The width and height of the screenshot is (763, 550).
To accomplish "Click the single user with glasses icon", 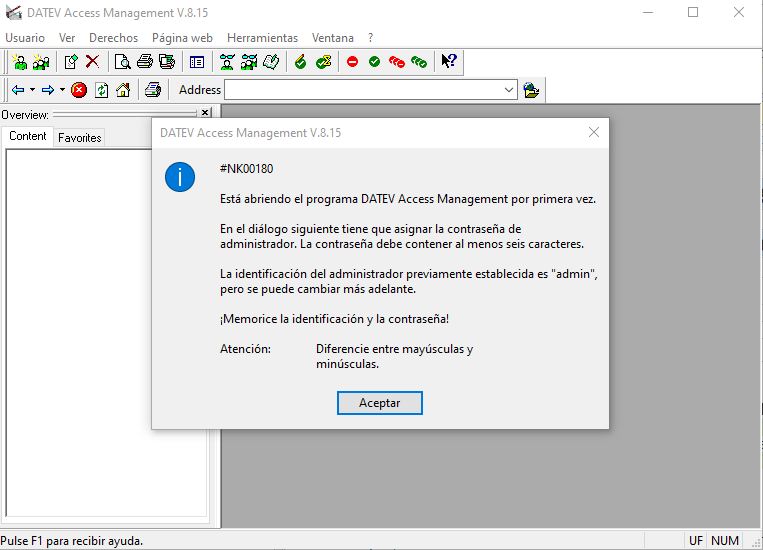I will click(x=227, y=62).
